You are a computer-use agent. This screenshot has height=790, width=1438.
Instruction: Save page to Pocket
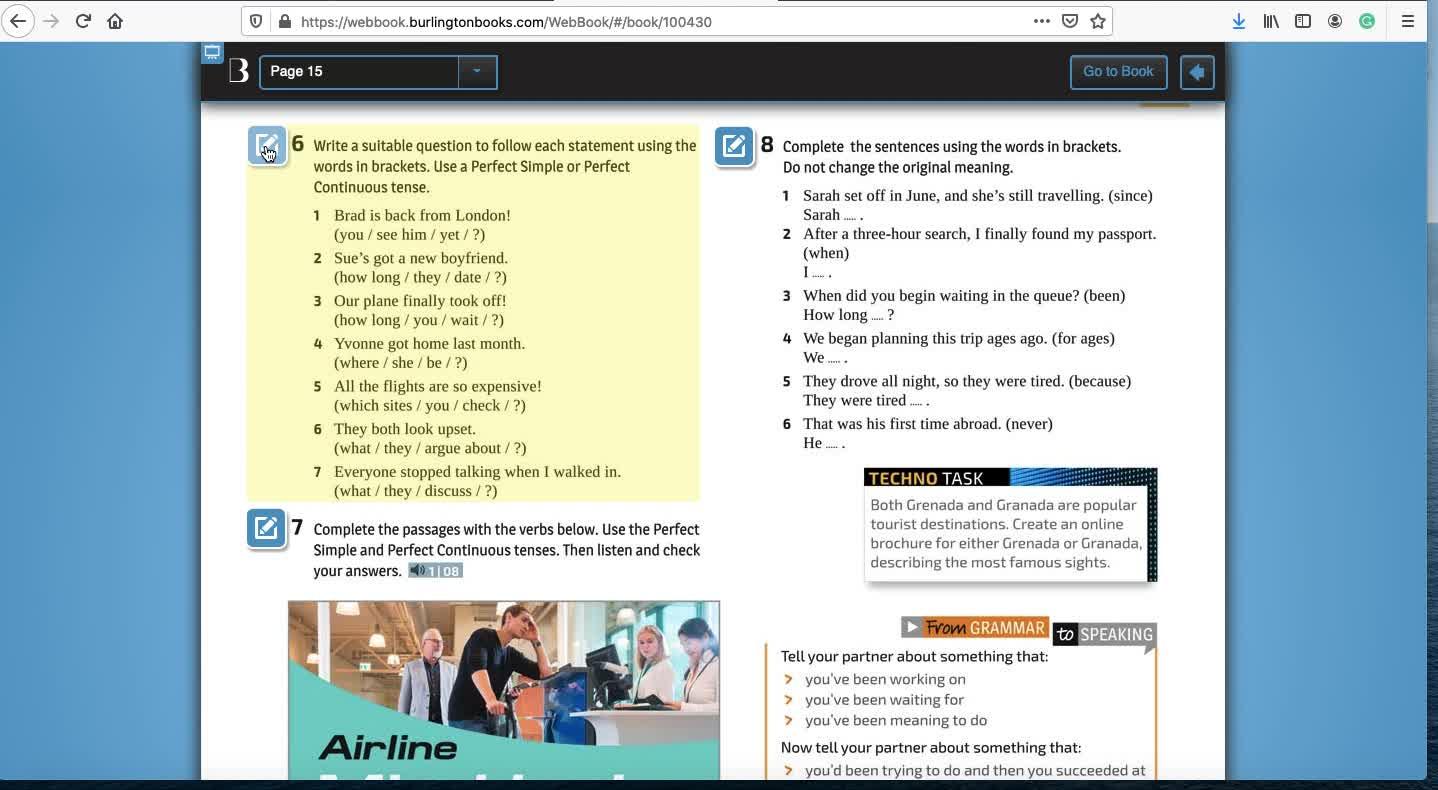tap(1069, 21)
